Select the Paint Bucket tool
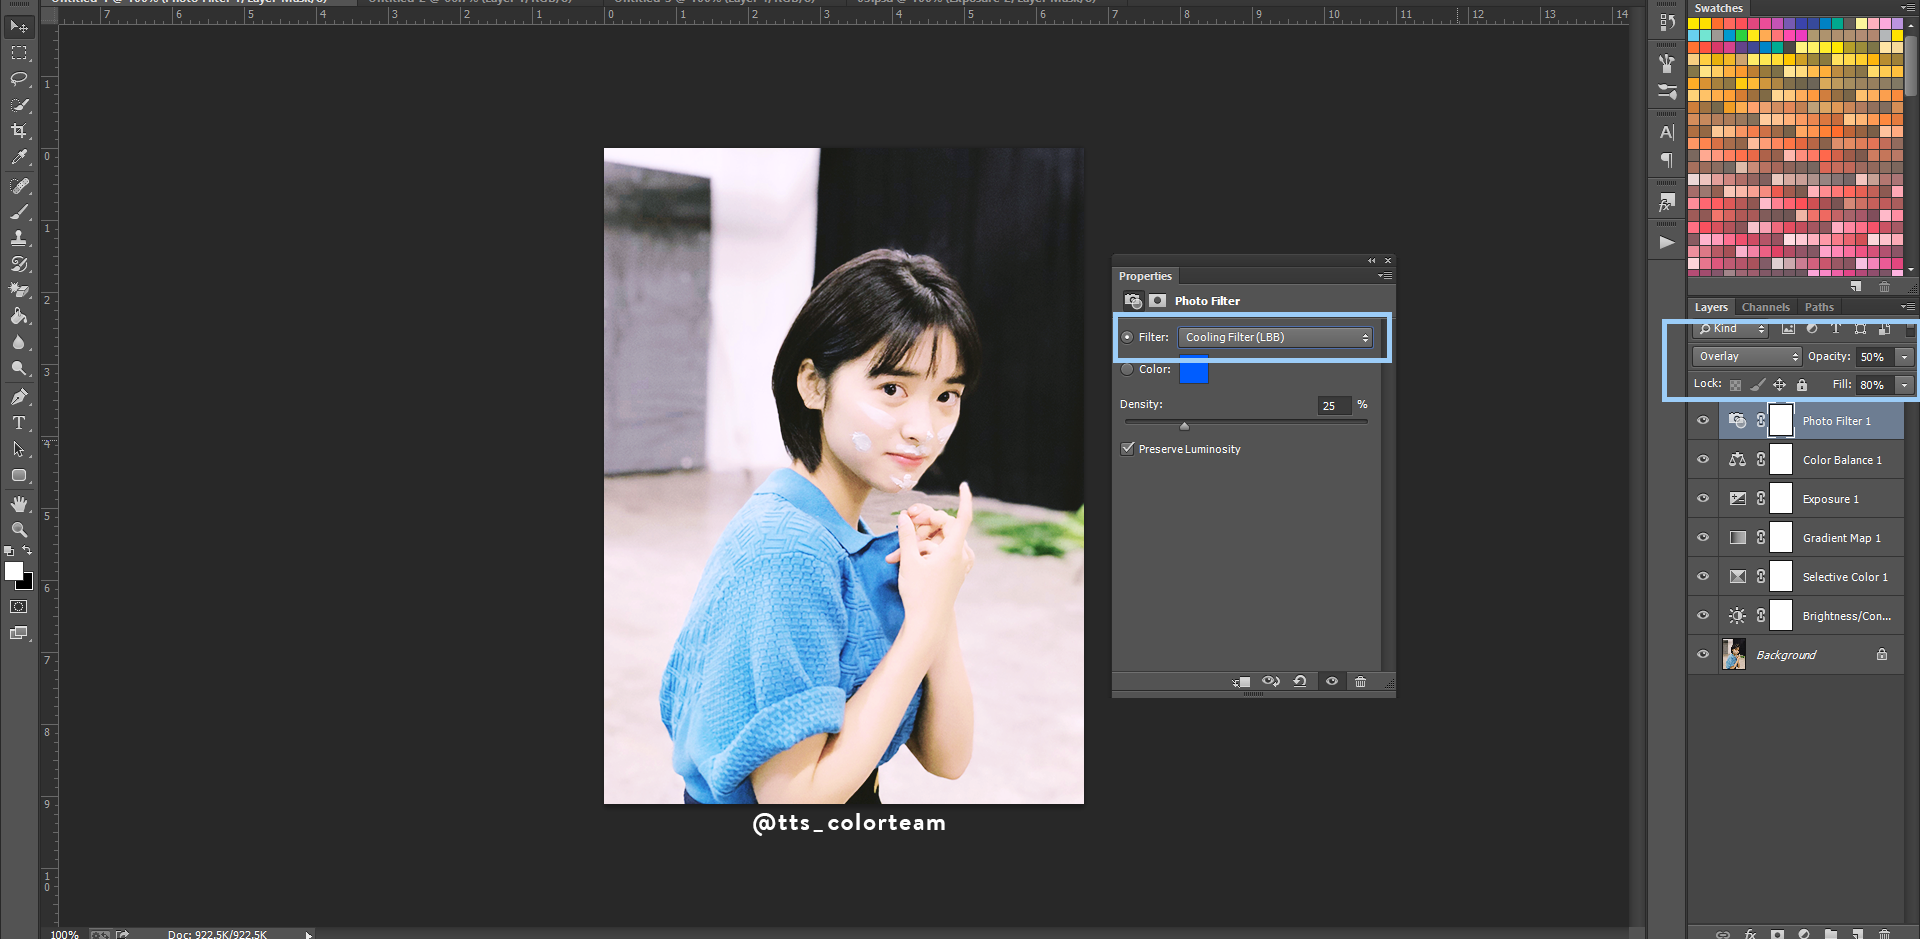This screenshot has height=939, width=1920. (x=19, y=316)
